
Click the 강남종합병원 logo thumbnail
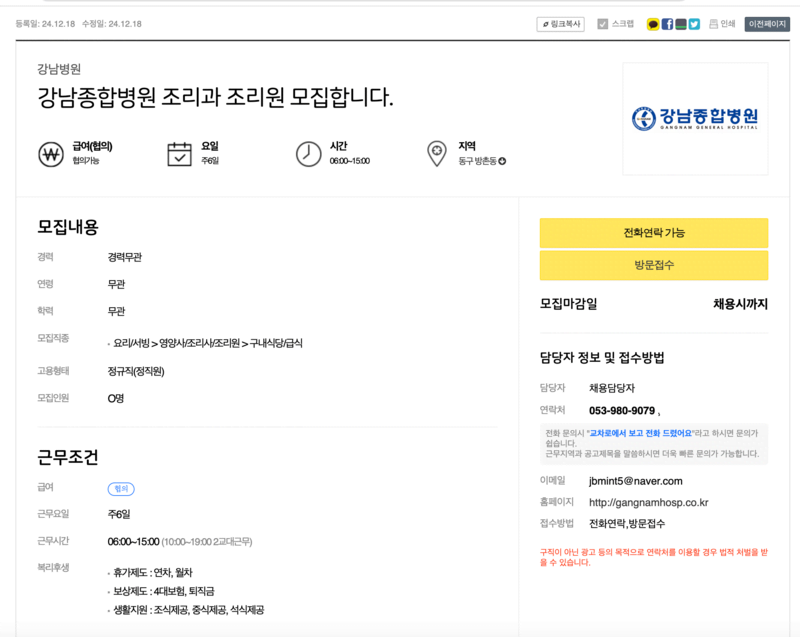click(696, 119)
